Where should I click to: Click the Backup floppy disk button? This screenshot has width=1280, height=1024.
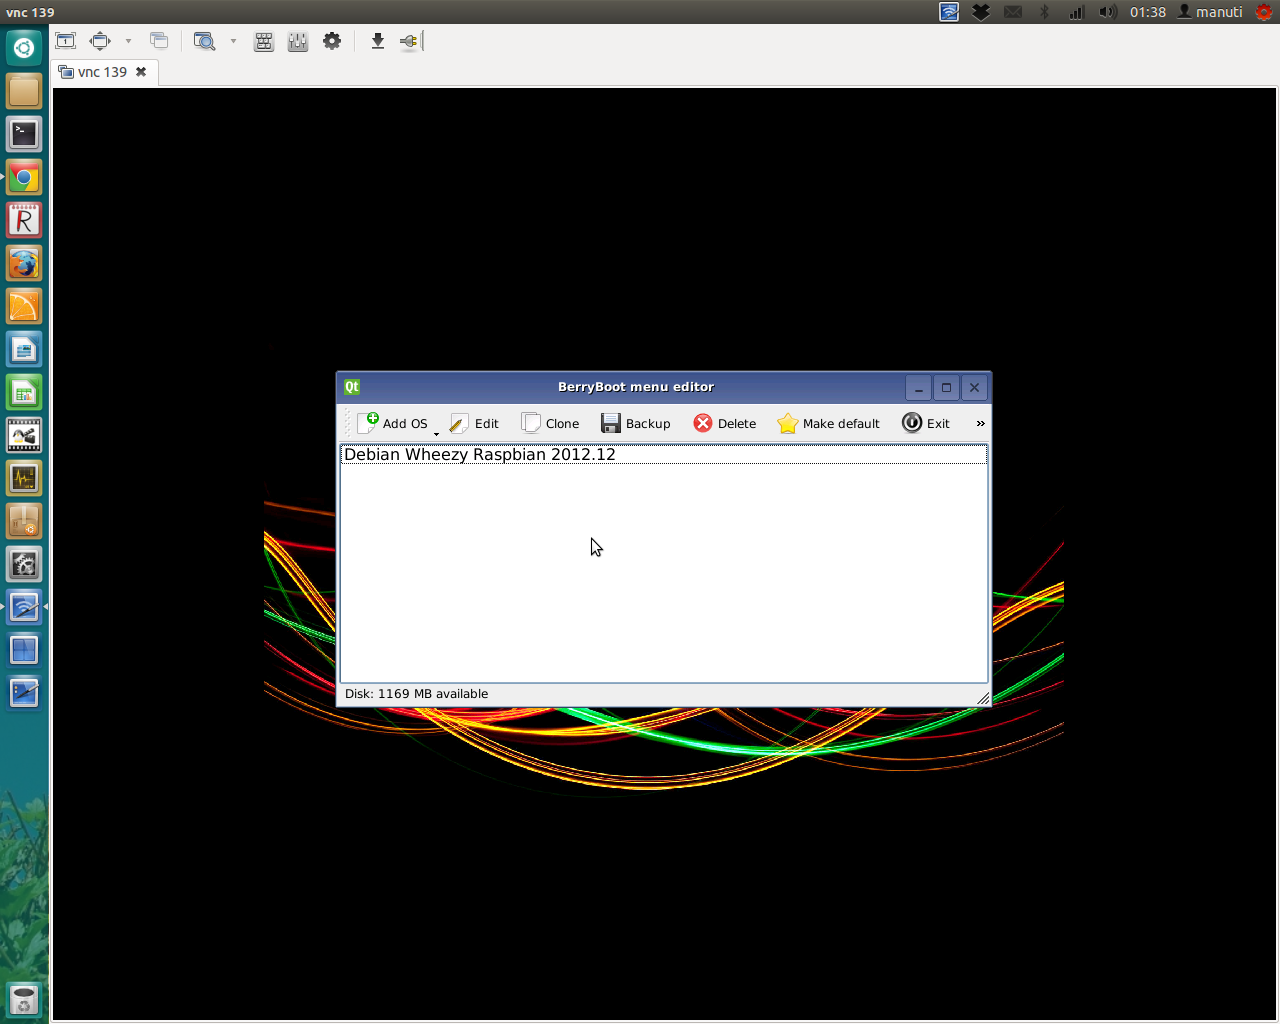(x=636, y=423)
